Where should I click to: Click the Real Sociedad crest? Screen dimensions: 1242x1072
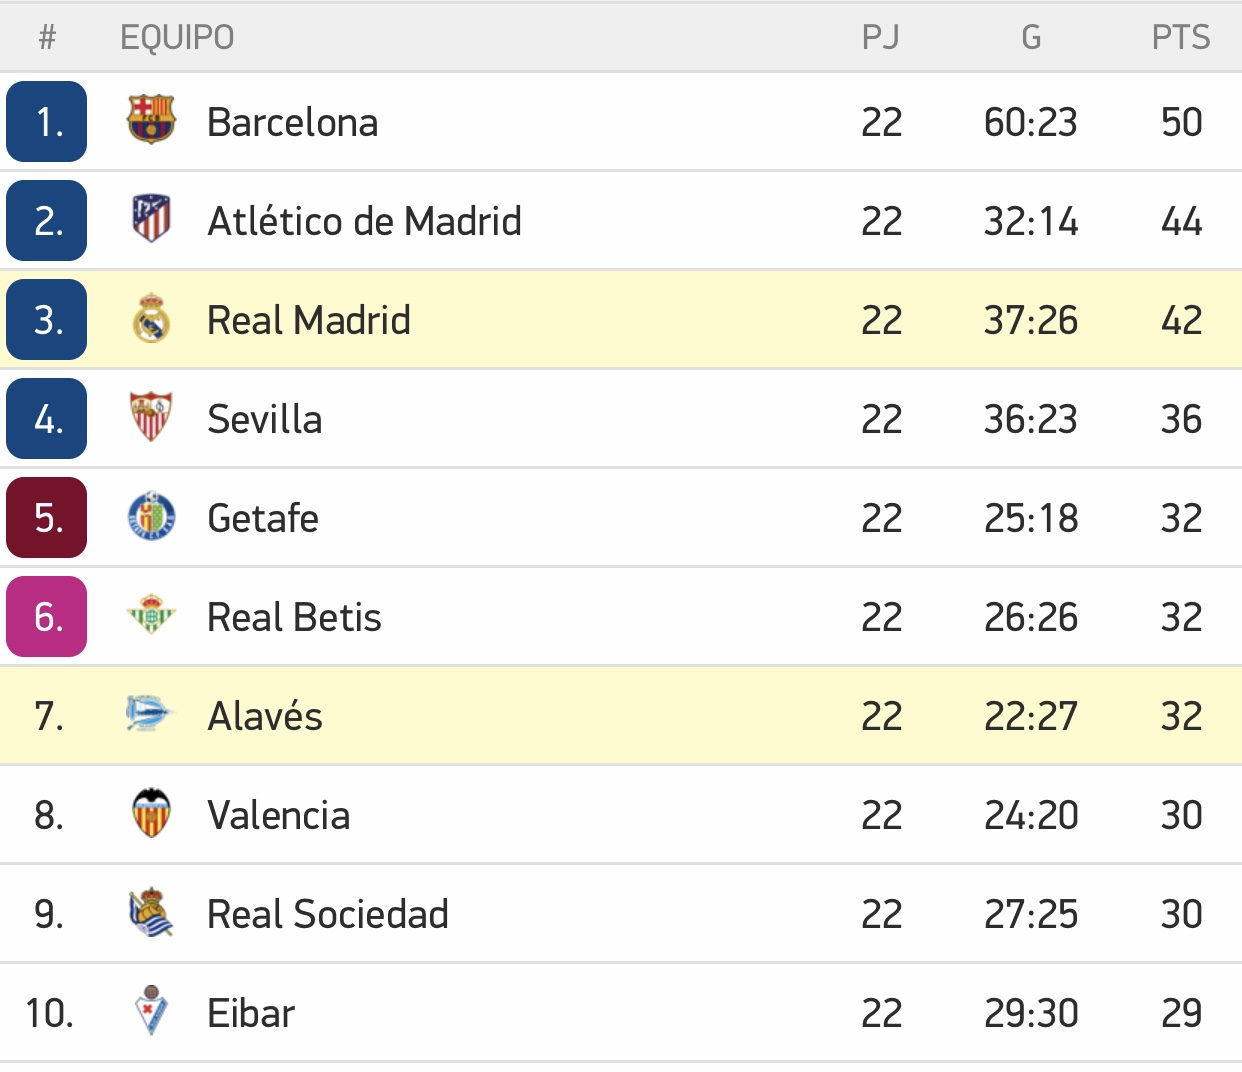pyautogui.click(x=151, y=913)
